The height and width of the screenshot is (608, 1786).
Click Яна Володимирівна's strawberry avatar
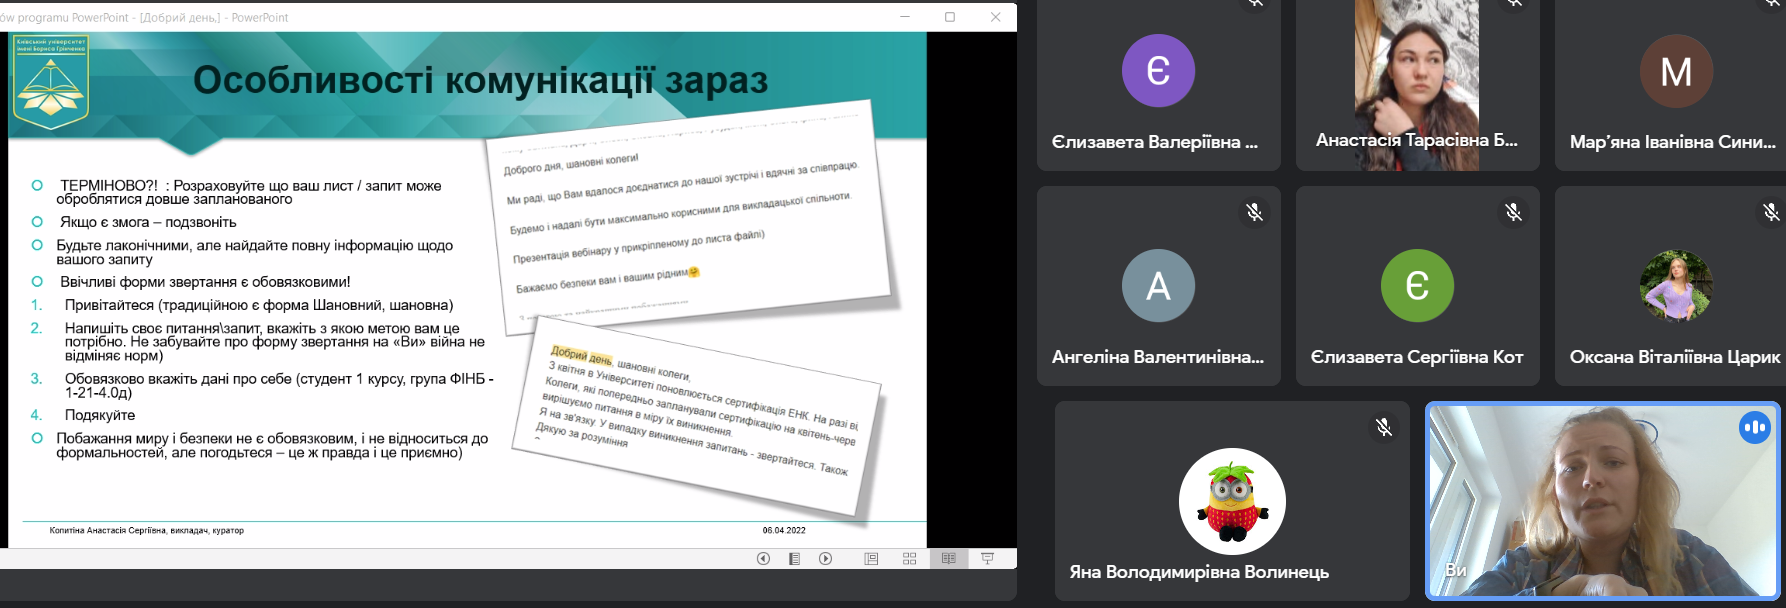pos(1232,501)
